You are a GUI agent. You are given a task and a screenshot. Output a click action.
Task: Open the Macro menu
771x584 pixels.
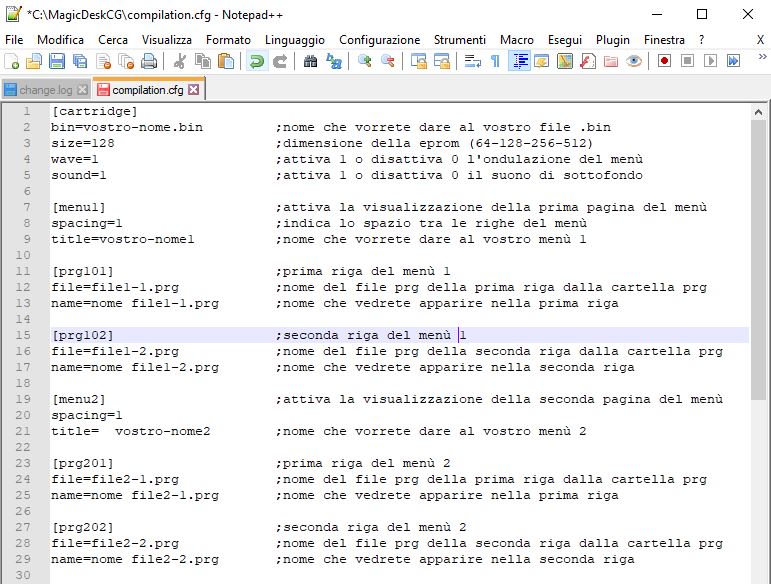[x=517, y=40]
